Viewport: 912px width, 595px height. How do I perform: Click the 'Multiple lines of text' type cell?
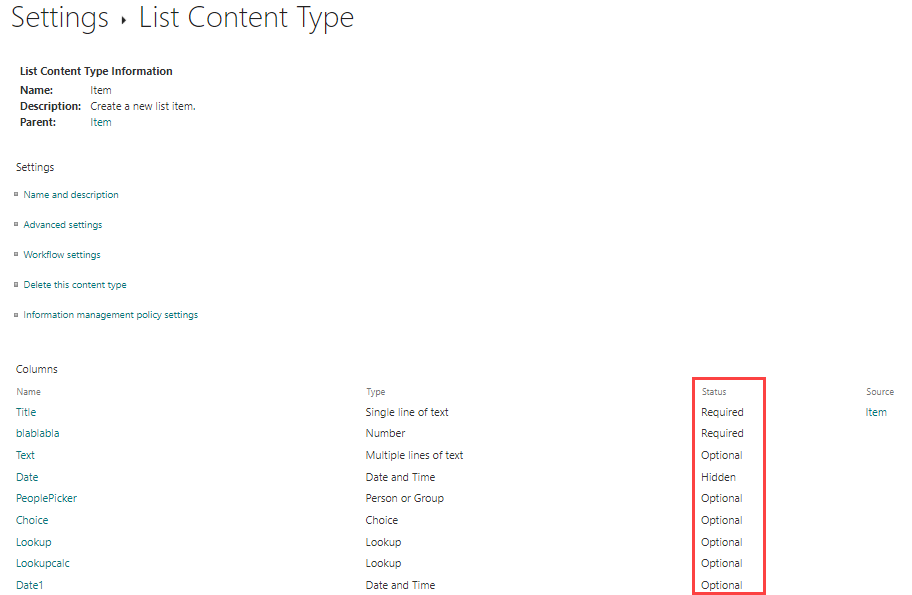414,455
